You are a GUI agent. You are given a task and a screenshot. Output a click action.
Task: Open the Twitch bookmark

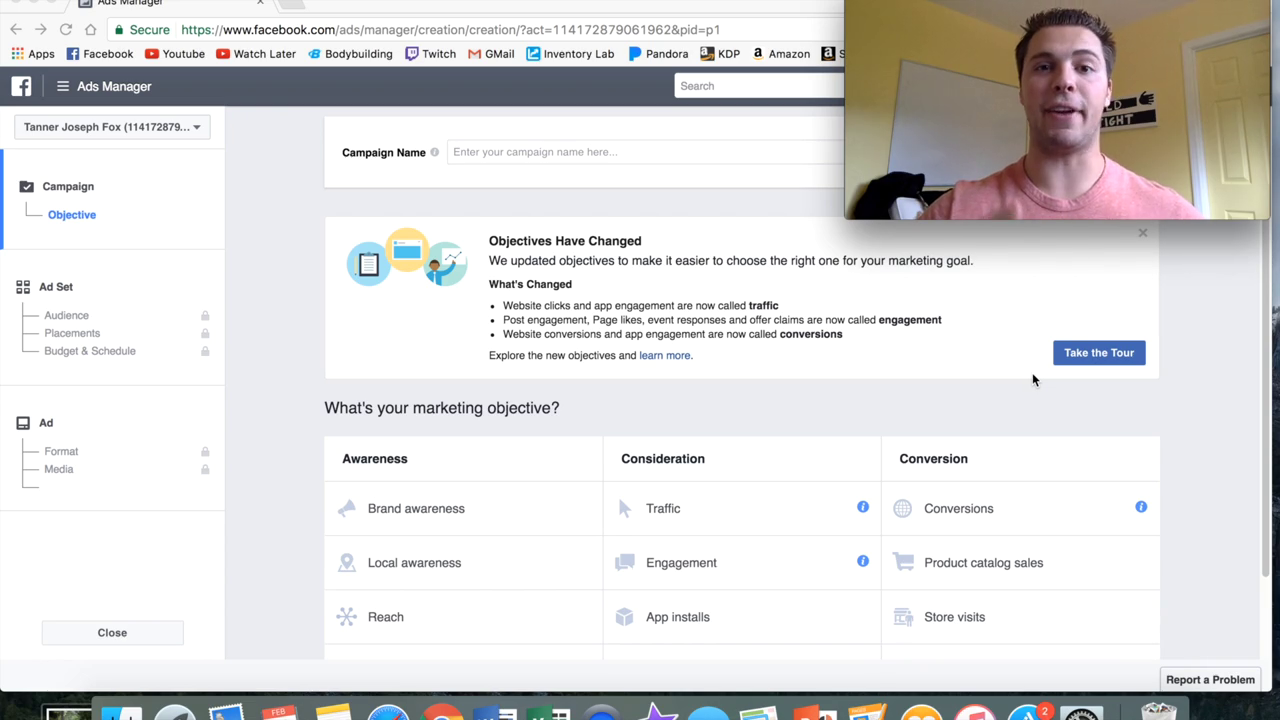tap(430, 54)
